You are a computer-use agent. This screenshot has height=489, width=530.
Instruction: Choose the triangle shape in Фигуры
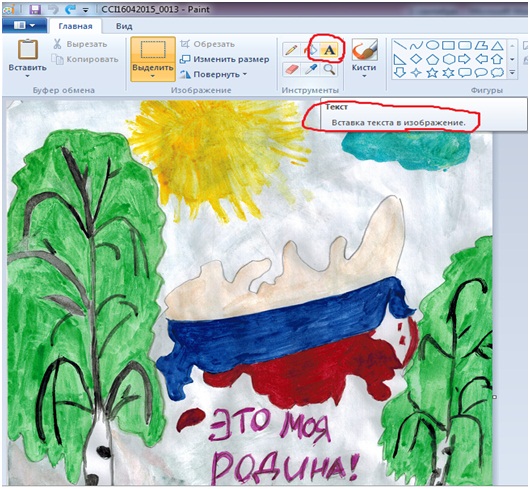tap(497, 46)
